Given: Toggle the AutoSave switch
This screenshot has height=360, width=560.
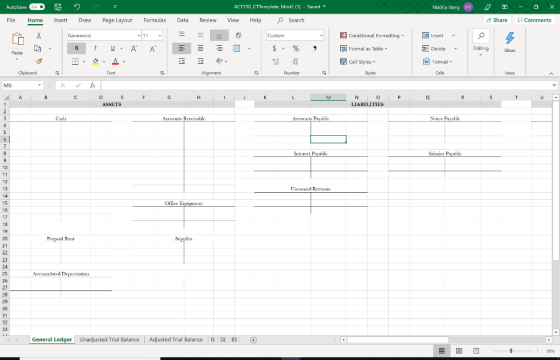Looking at the screenshot, I should [x=37, y=7].
